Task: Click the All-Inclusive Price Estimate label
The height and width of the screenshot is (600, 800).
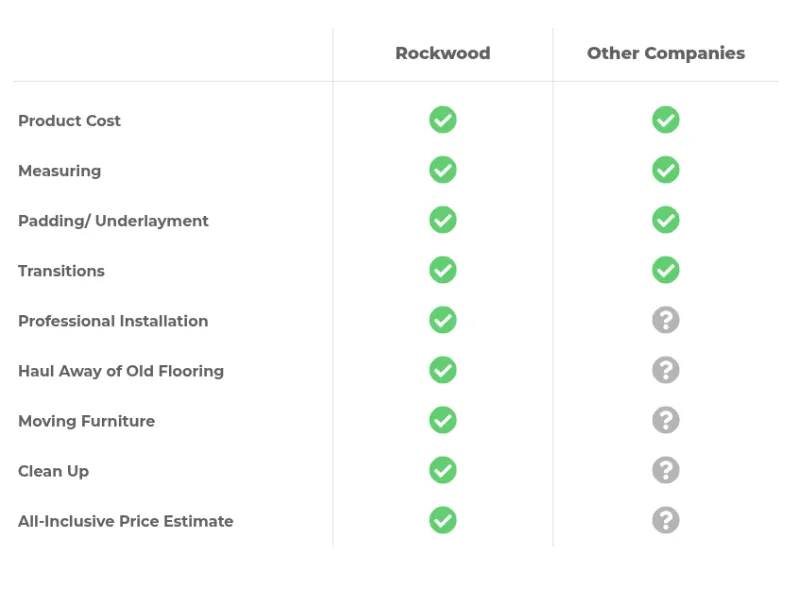Action: tap(125, 521)
